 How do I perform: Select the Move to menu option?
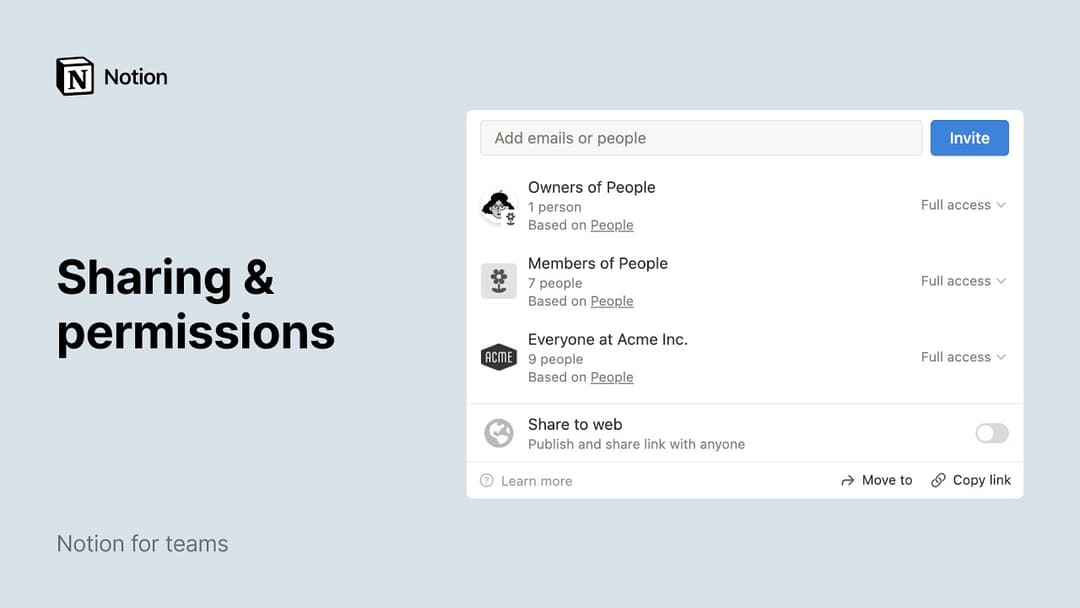click(886, 480)
